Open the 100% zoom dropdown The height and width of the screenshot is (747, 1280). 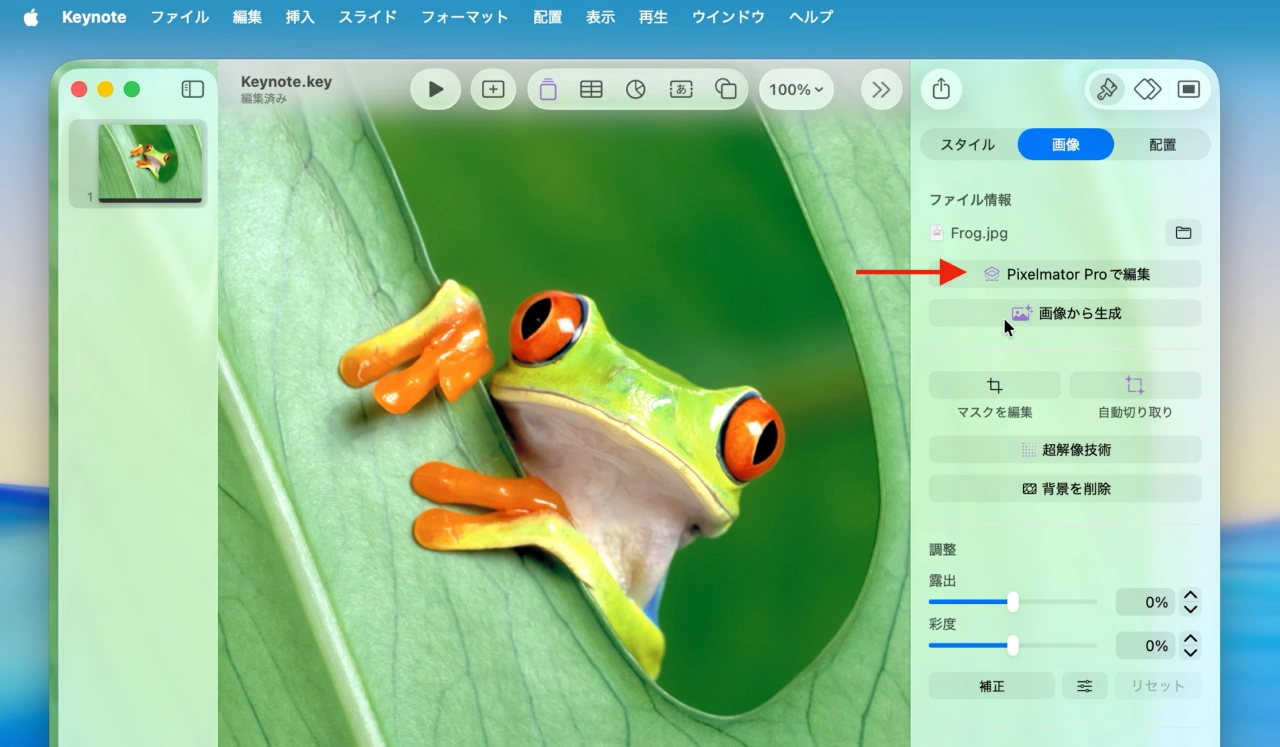(x=796, y=89)
